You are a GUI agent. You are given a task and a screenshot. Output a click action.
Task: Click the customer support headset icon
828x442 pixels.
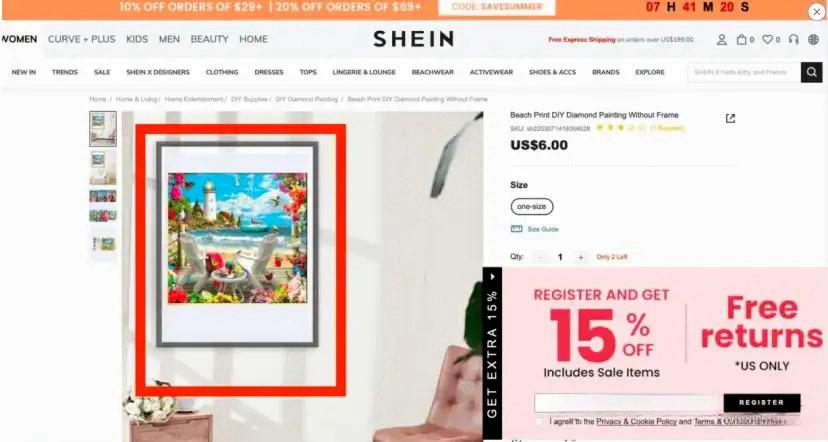point(793,40)
